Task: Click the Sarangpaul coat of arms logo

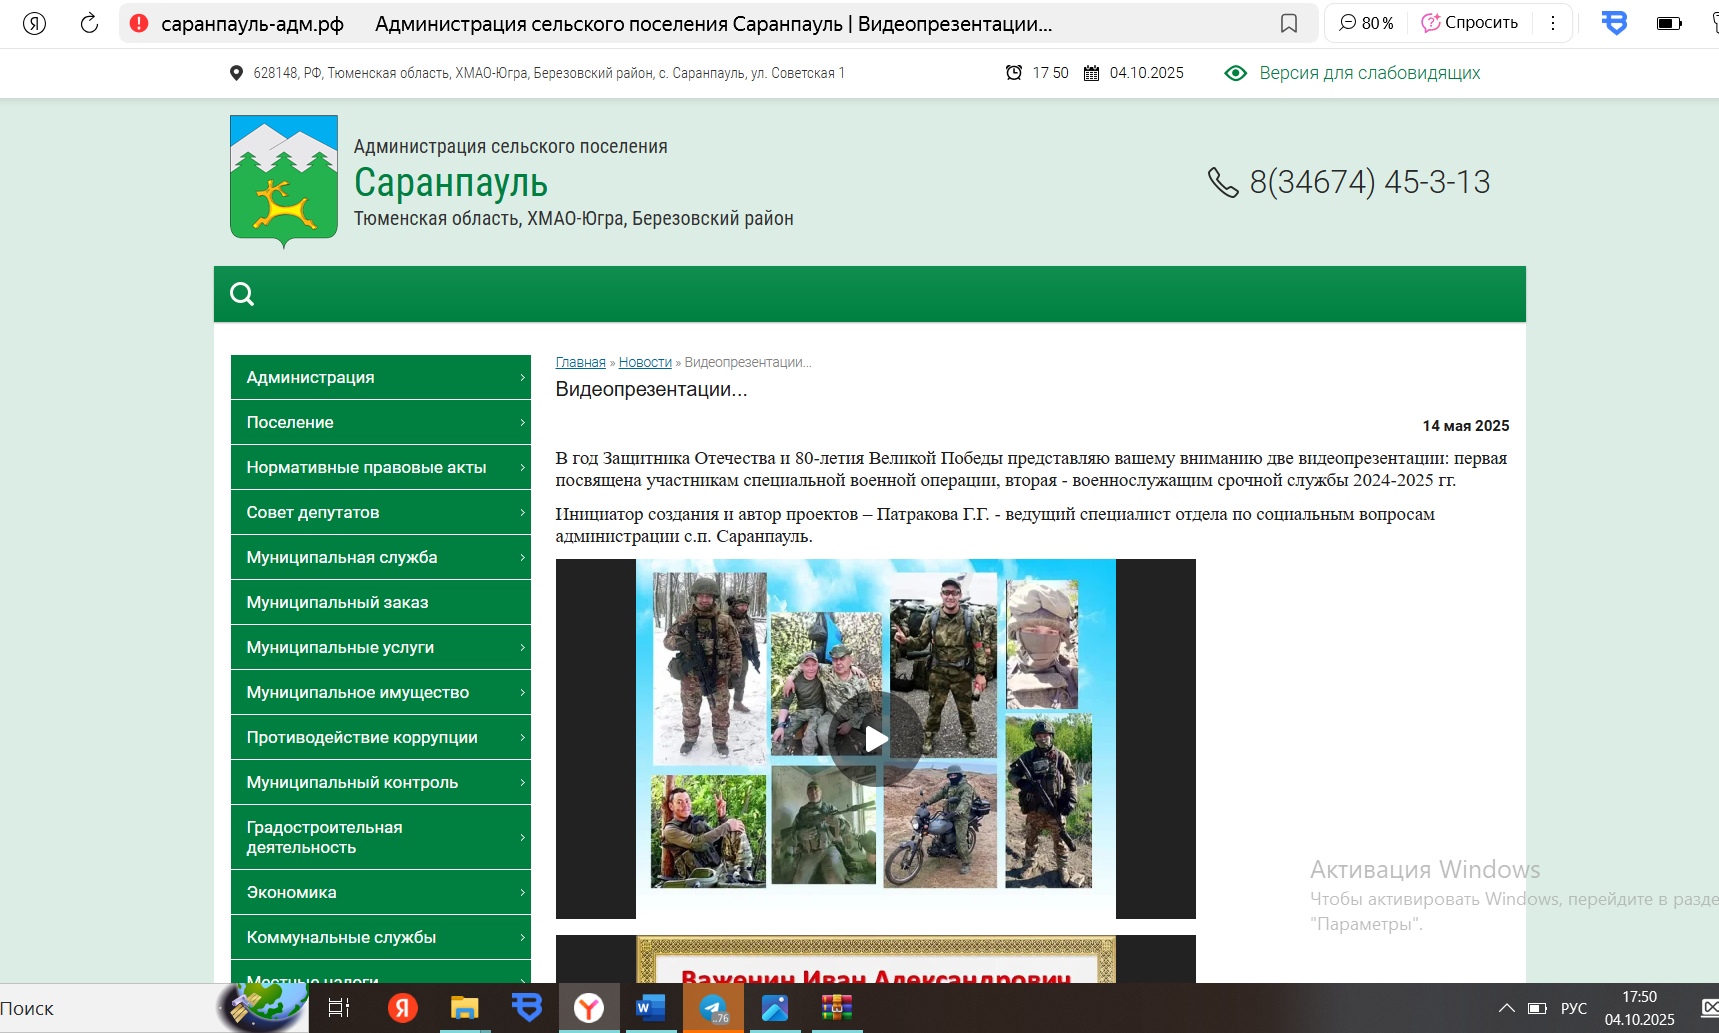Action: point(284,180)
